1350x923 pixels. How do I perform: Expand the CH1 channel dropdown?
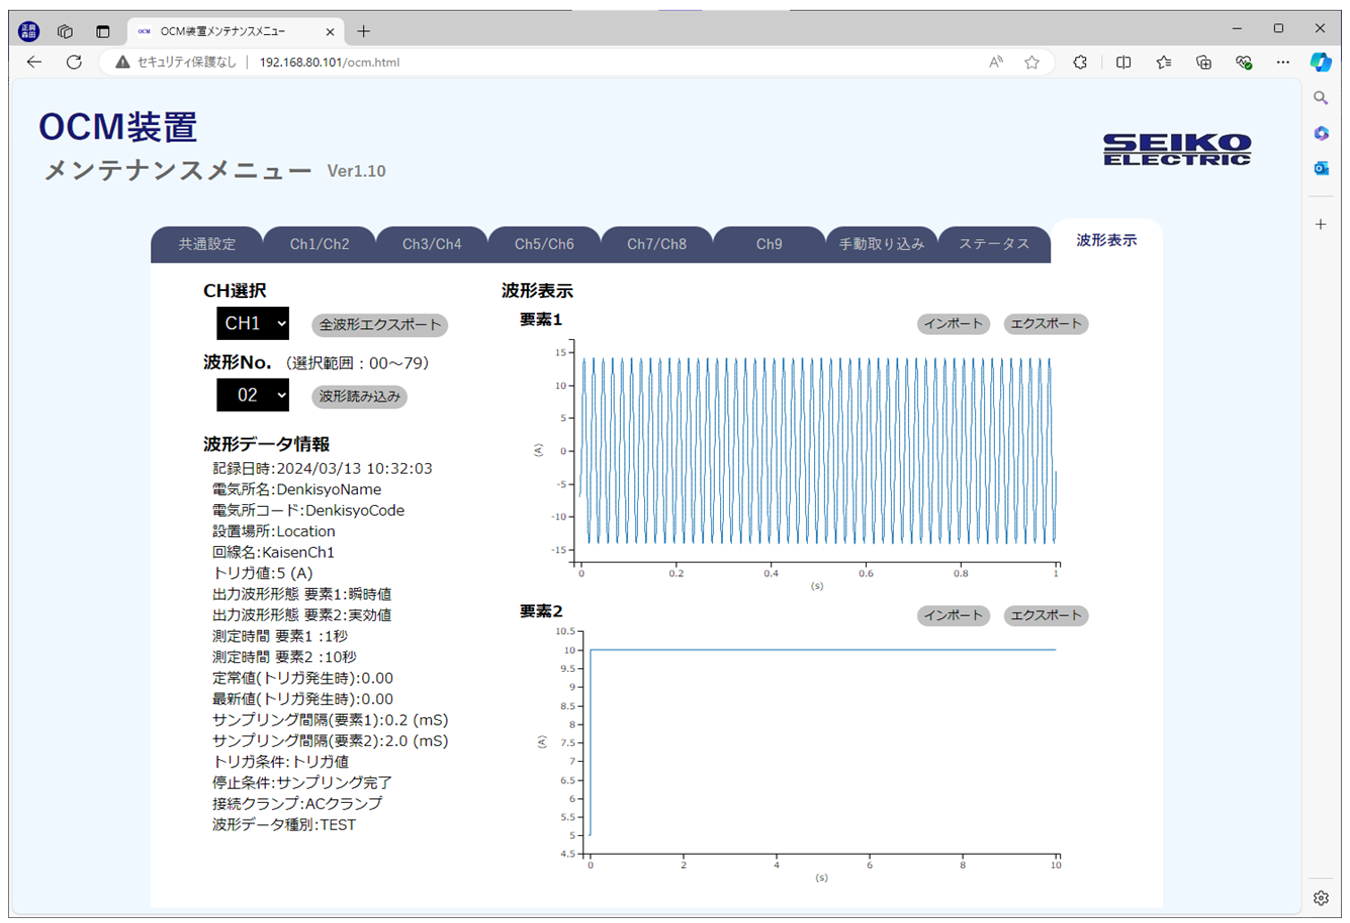pos(253,323)
